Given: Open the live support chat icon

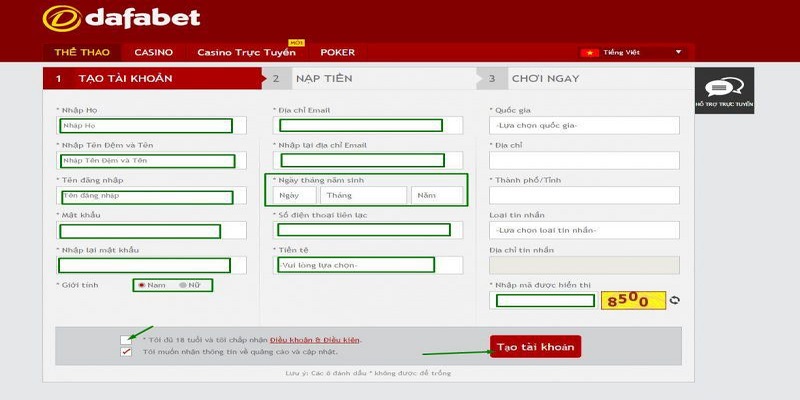Looking at the screenshot, I should click(x=724, y=87).
